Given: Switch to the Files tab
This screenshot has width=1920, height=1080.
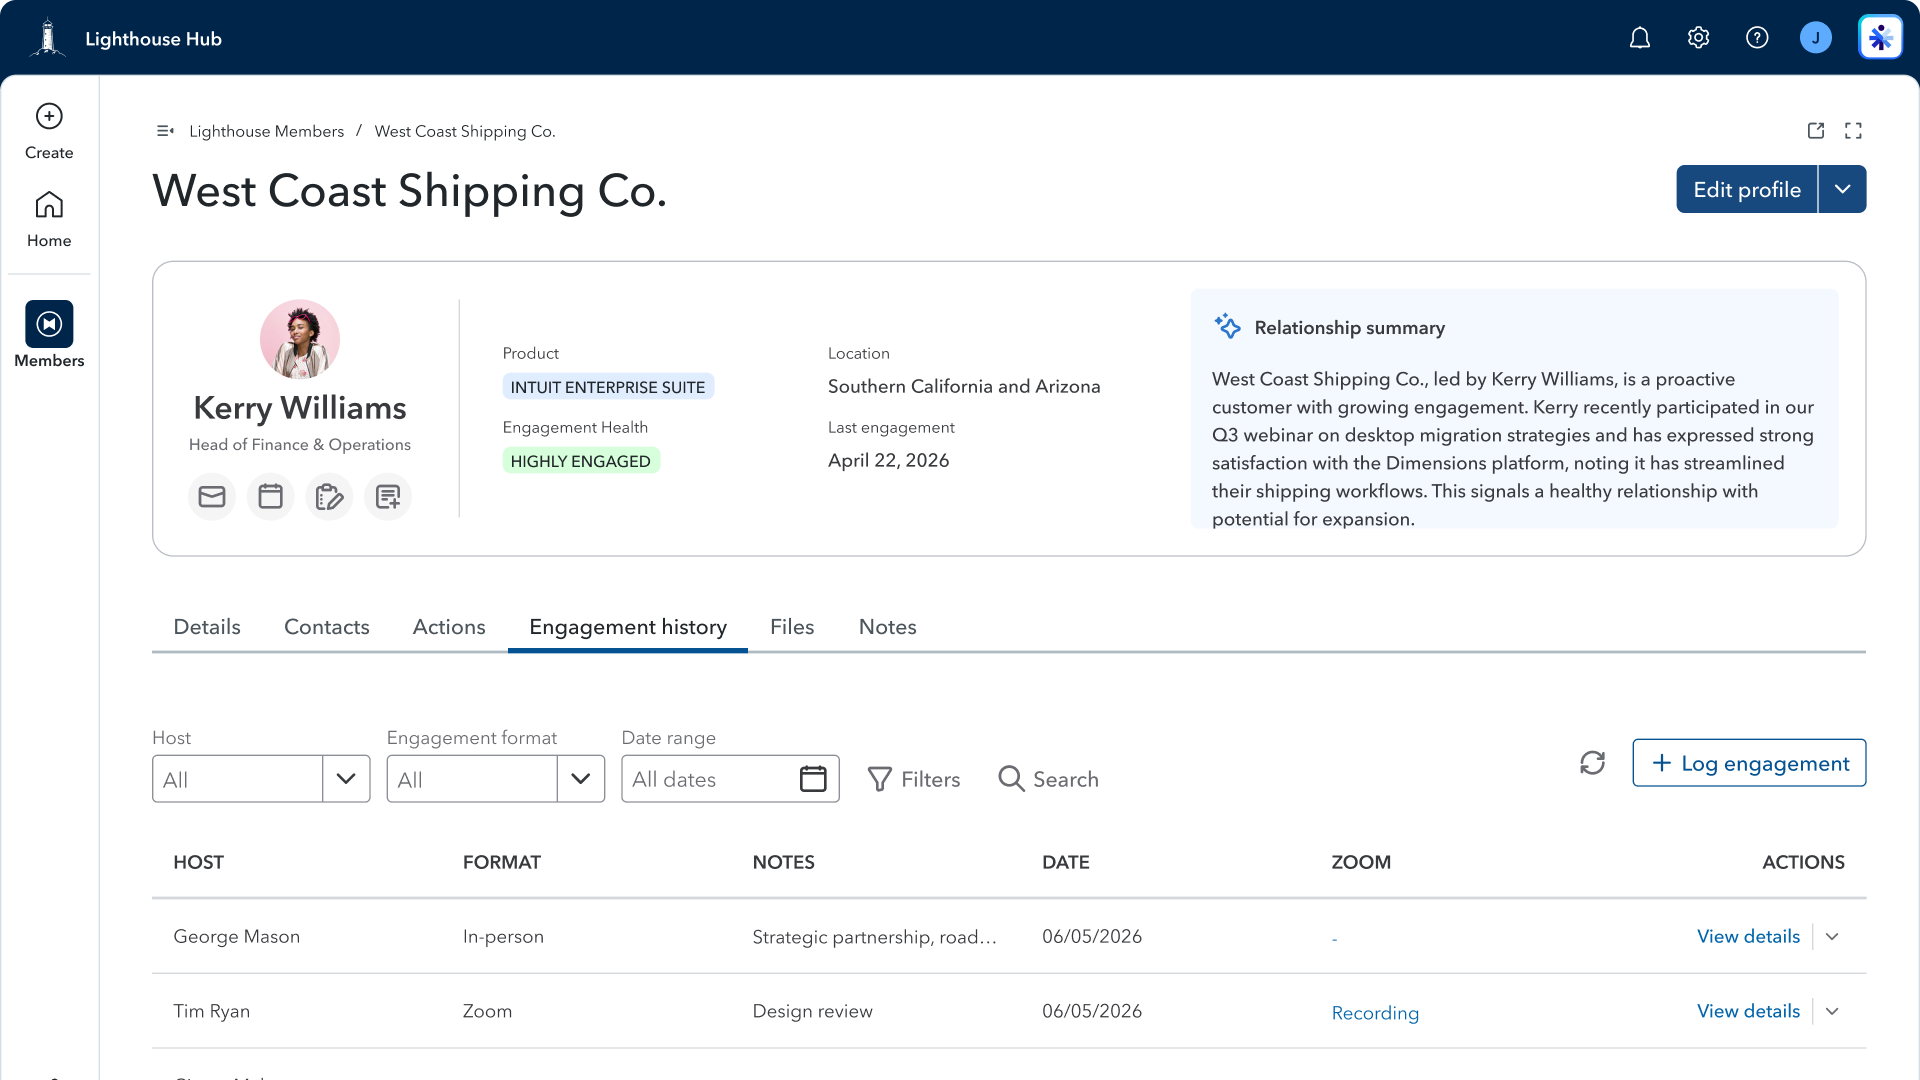Looking at the screenshot, I should click(792, 627).
